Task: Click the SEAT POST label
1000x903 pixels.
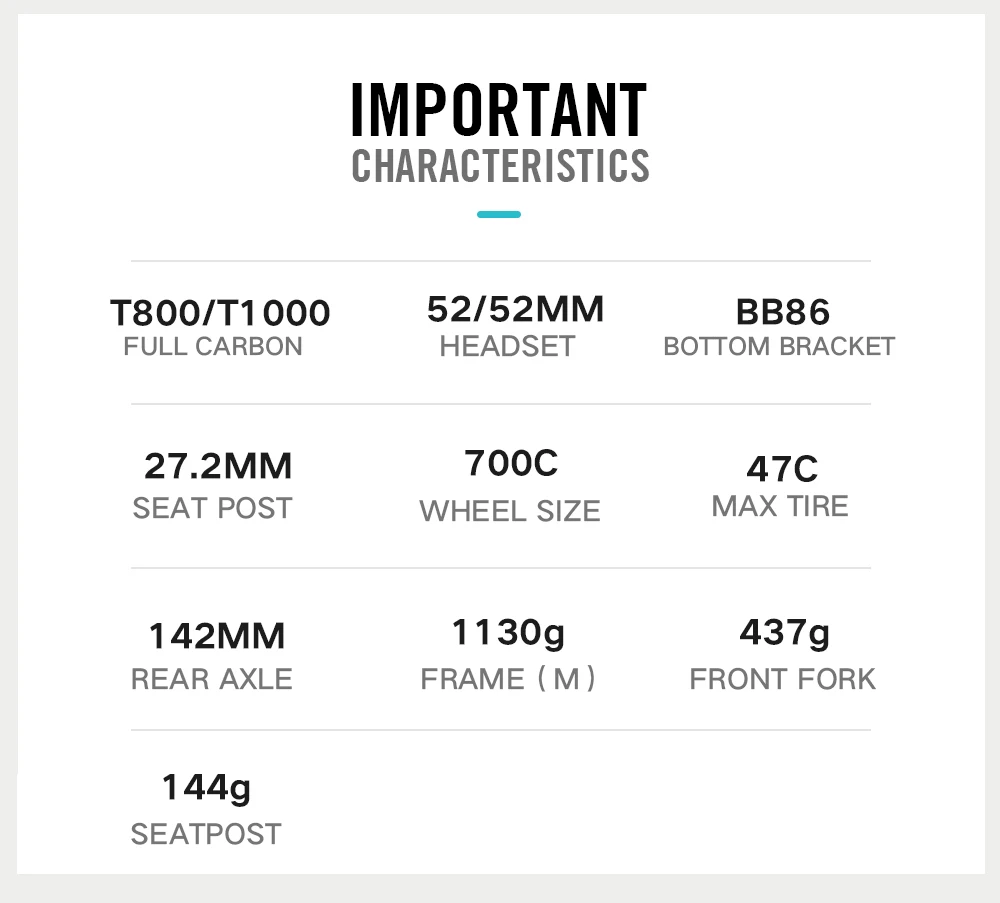Action: [212, 508]
